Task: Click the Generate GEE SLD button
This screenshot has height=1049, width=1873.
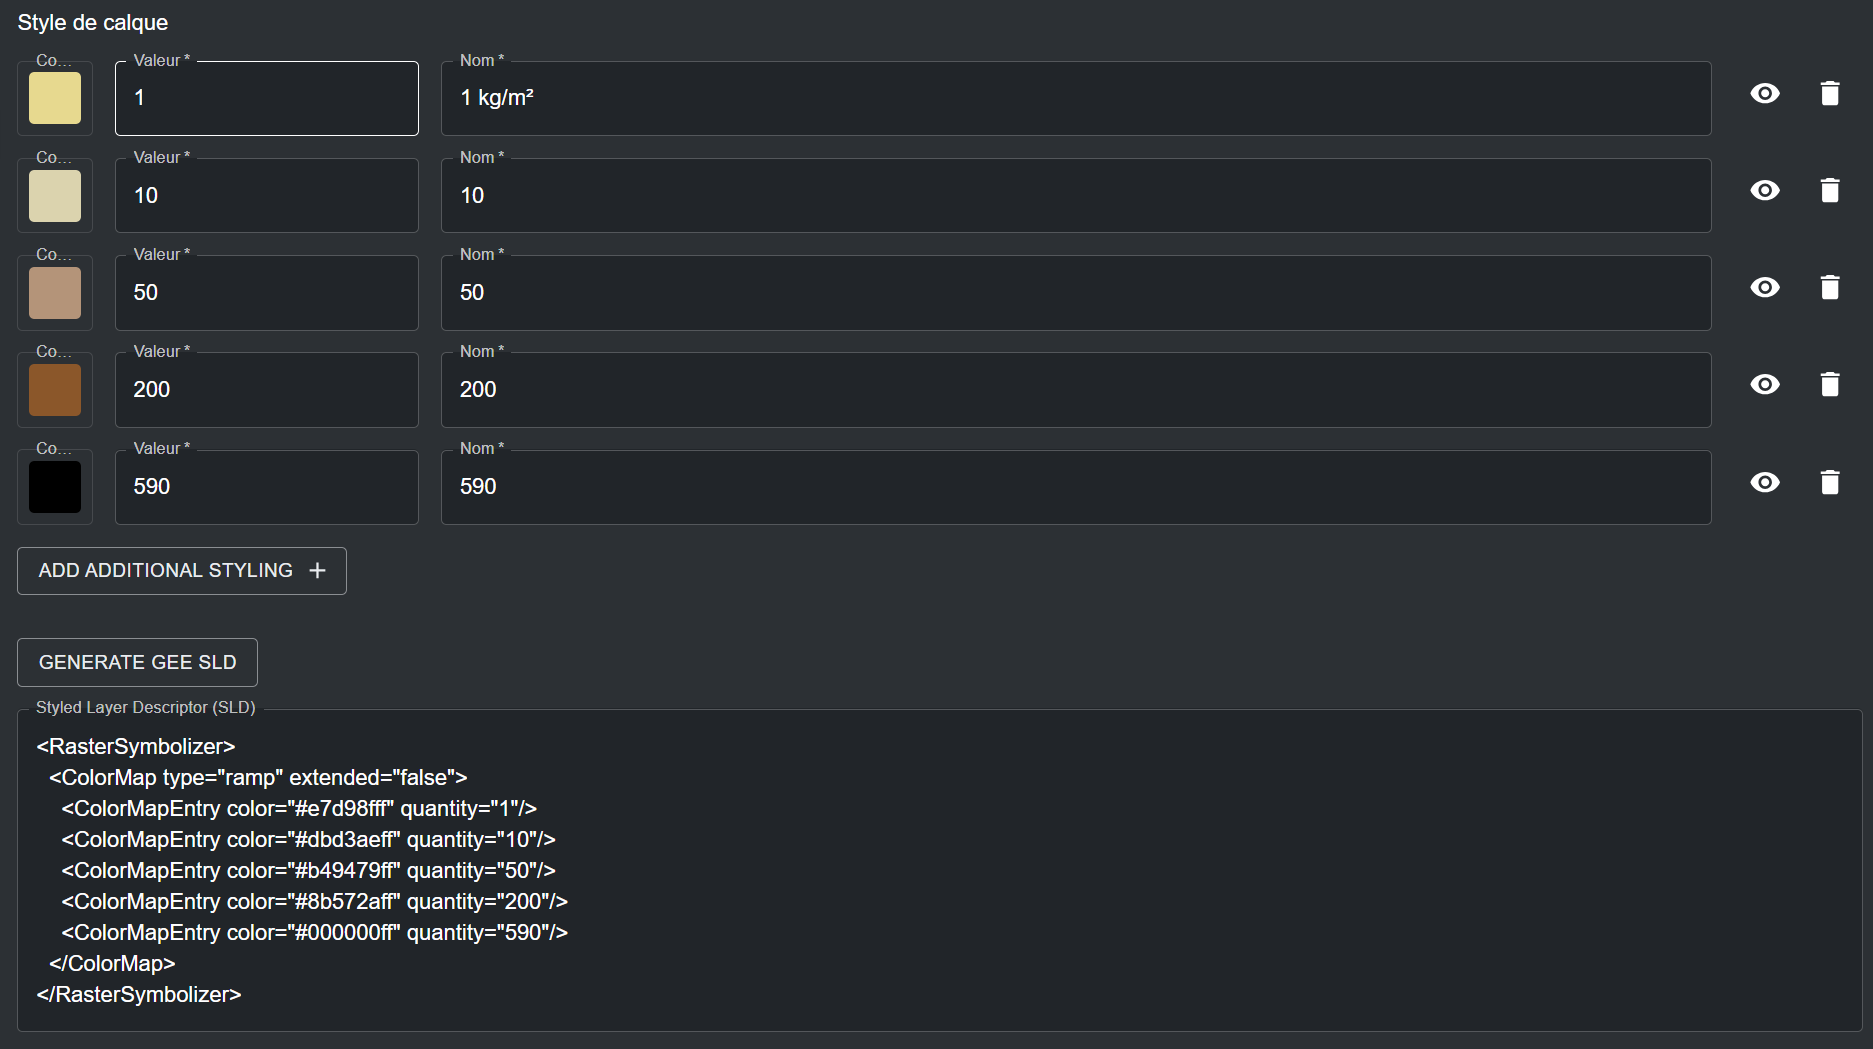Action: click(x=137, y=663)
